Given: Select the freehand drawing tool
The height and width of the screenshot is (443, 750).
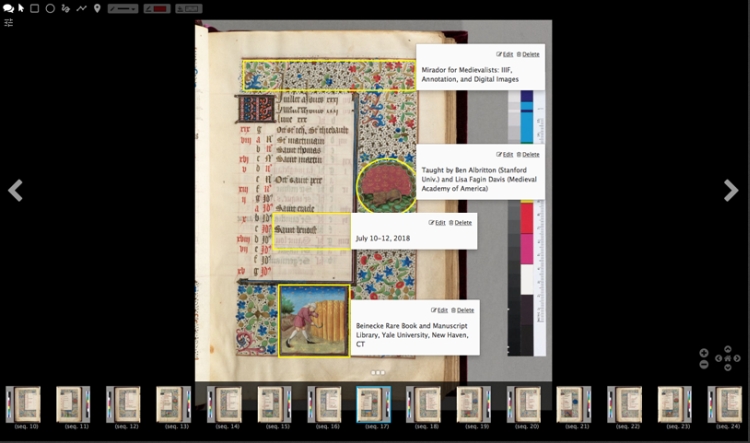Looking at the screenshot, I should (x=66, y=8).
